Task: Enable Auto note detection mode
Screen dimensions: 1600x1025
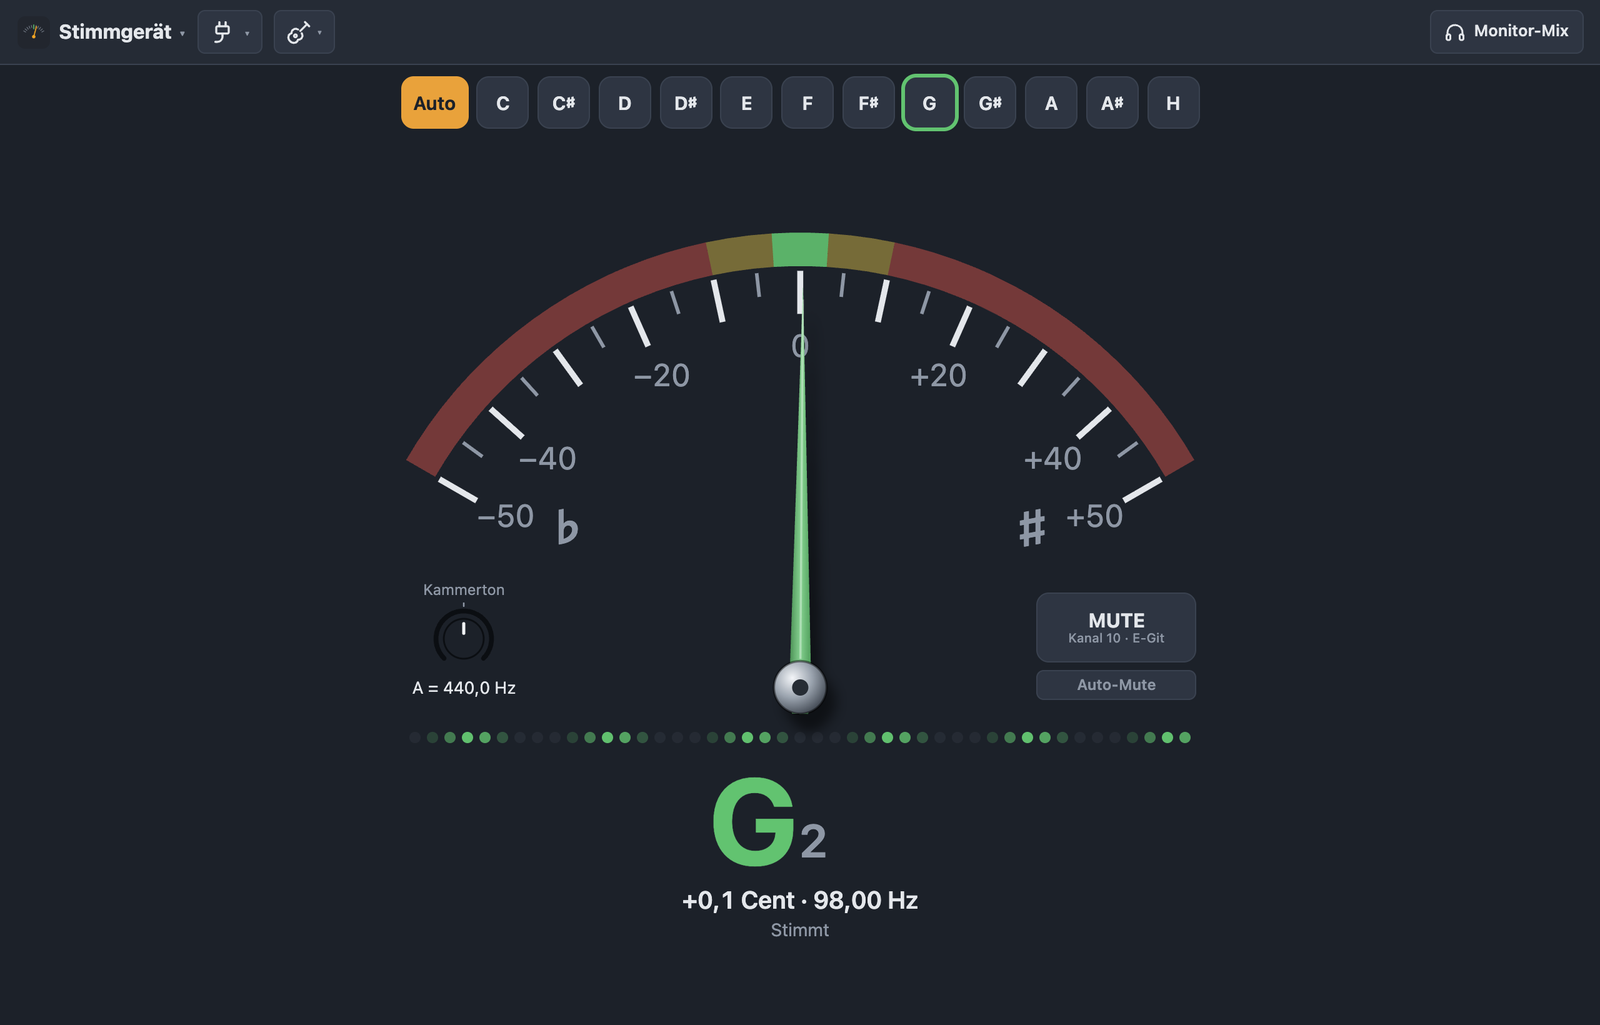Action: [x=435, y=103]
